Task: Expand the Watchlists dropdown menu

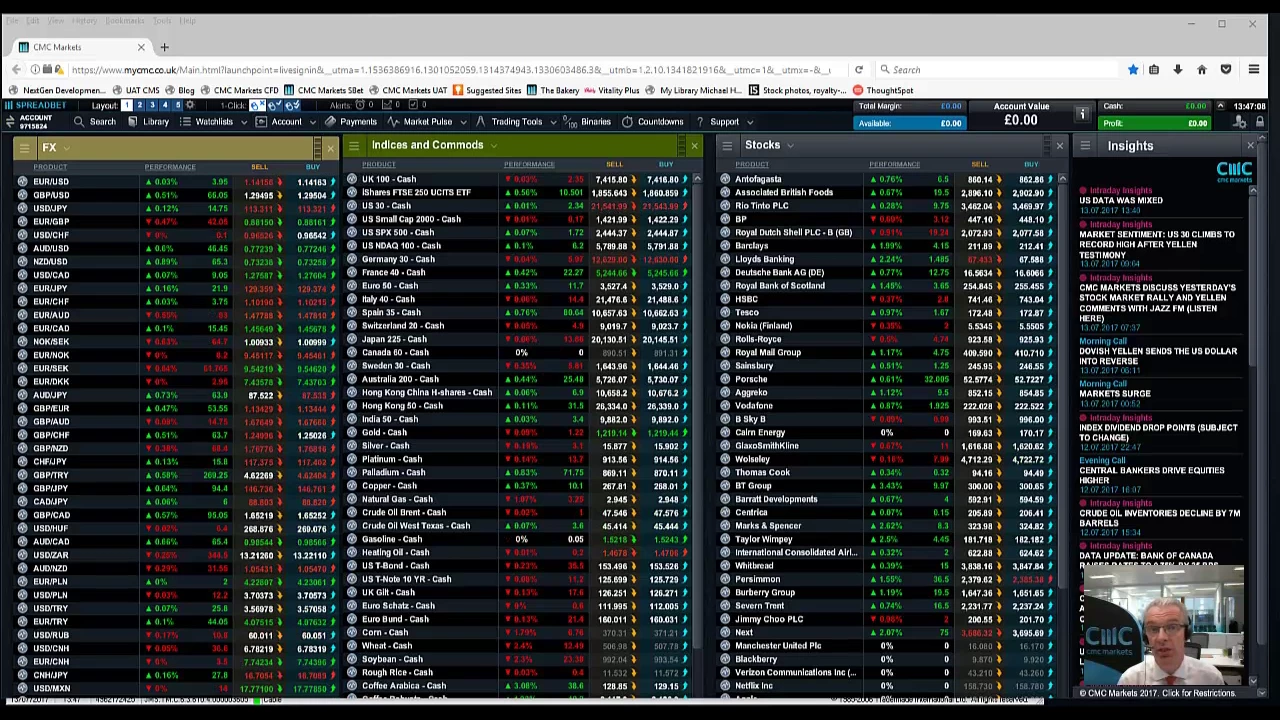Action: (244, 122)
